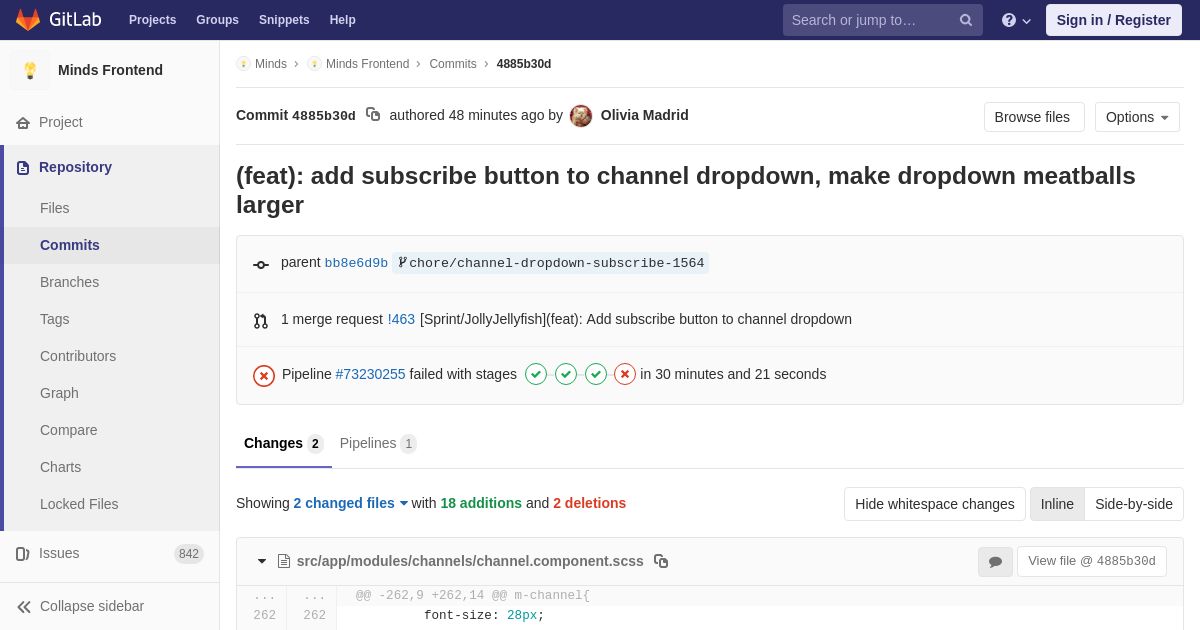
Task: Open the help menu dropdown arrow
Action: (1027, 21)
